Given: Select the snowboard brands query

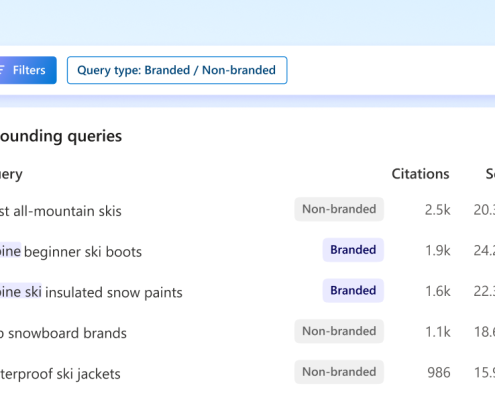Looking at the screenshot, I should (63, 333).
